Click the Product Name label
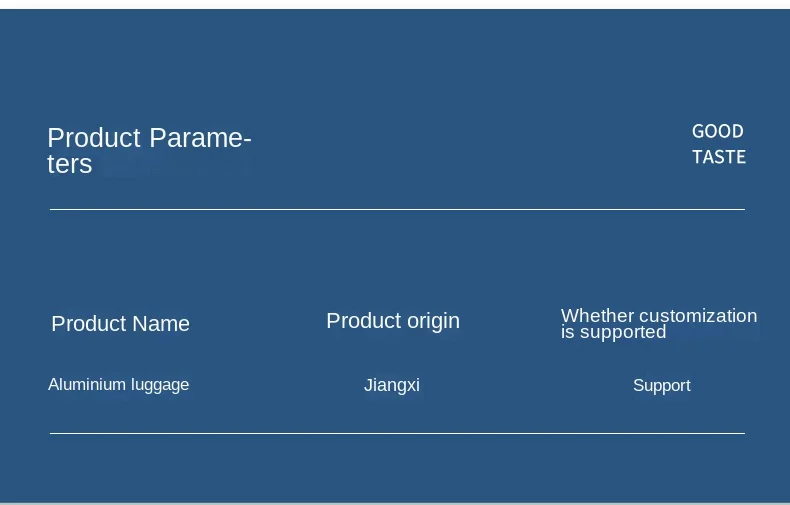This screenshot has height=505, width=790. click(x=120, y=324)
